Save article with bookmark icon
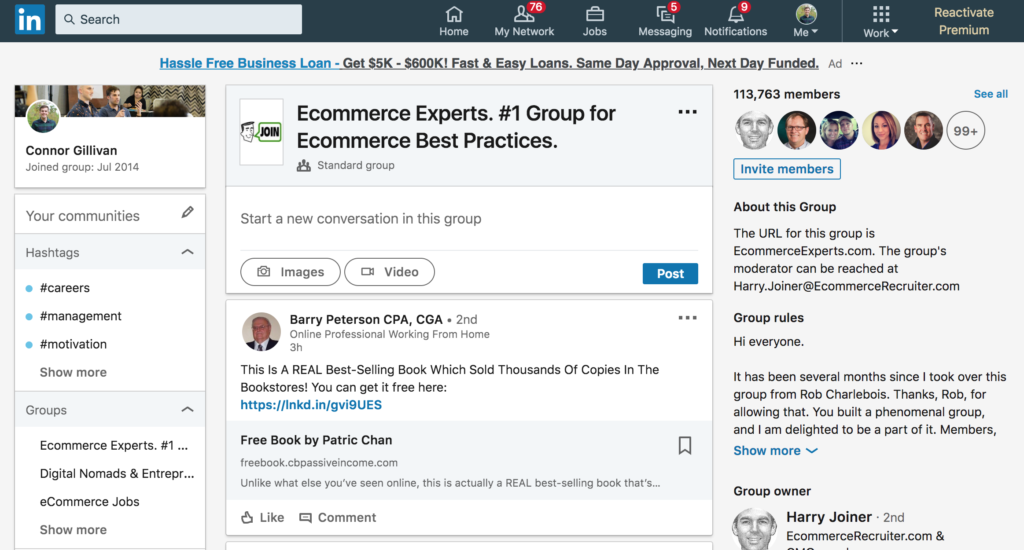 684,445
